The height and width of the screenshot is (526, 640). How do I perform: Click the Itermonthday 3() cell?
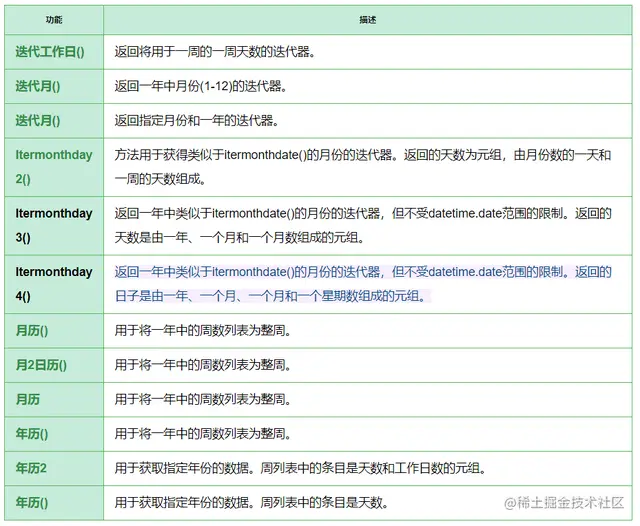pos(54,225)
